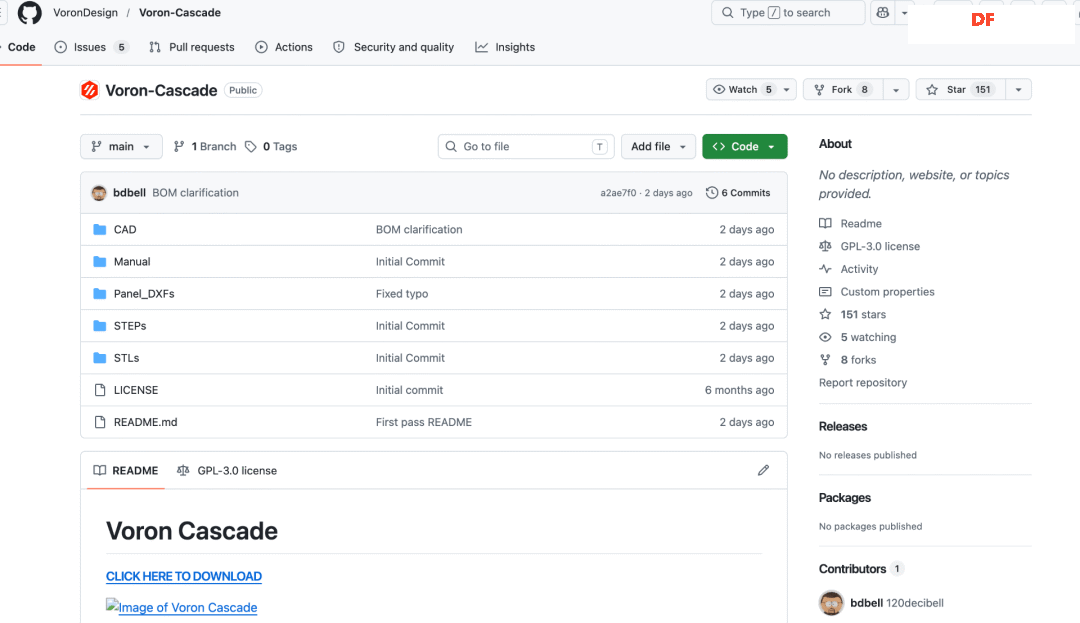This screenshot has height=623, width=1080.
Task: Toggle Watch on this repository
Action: click(x=742, y=90)
